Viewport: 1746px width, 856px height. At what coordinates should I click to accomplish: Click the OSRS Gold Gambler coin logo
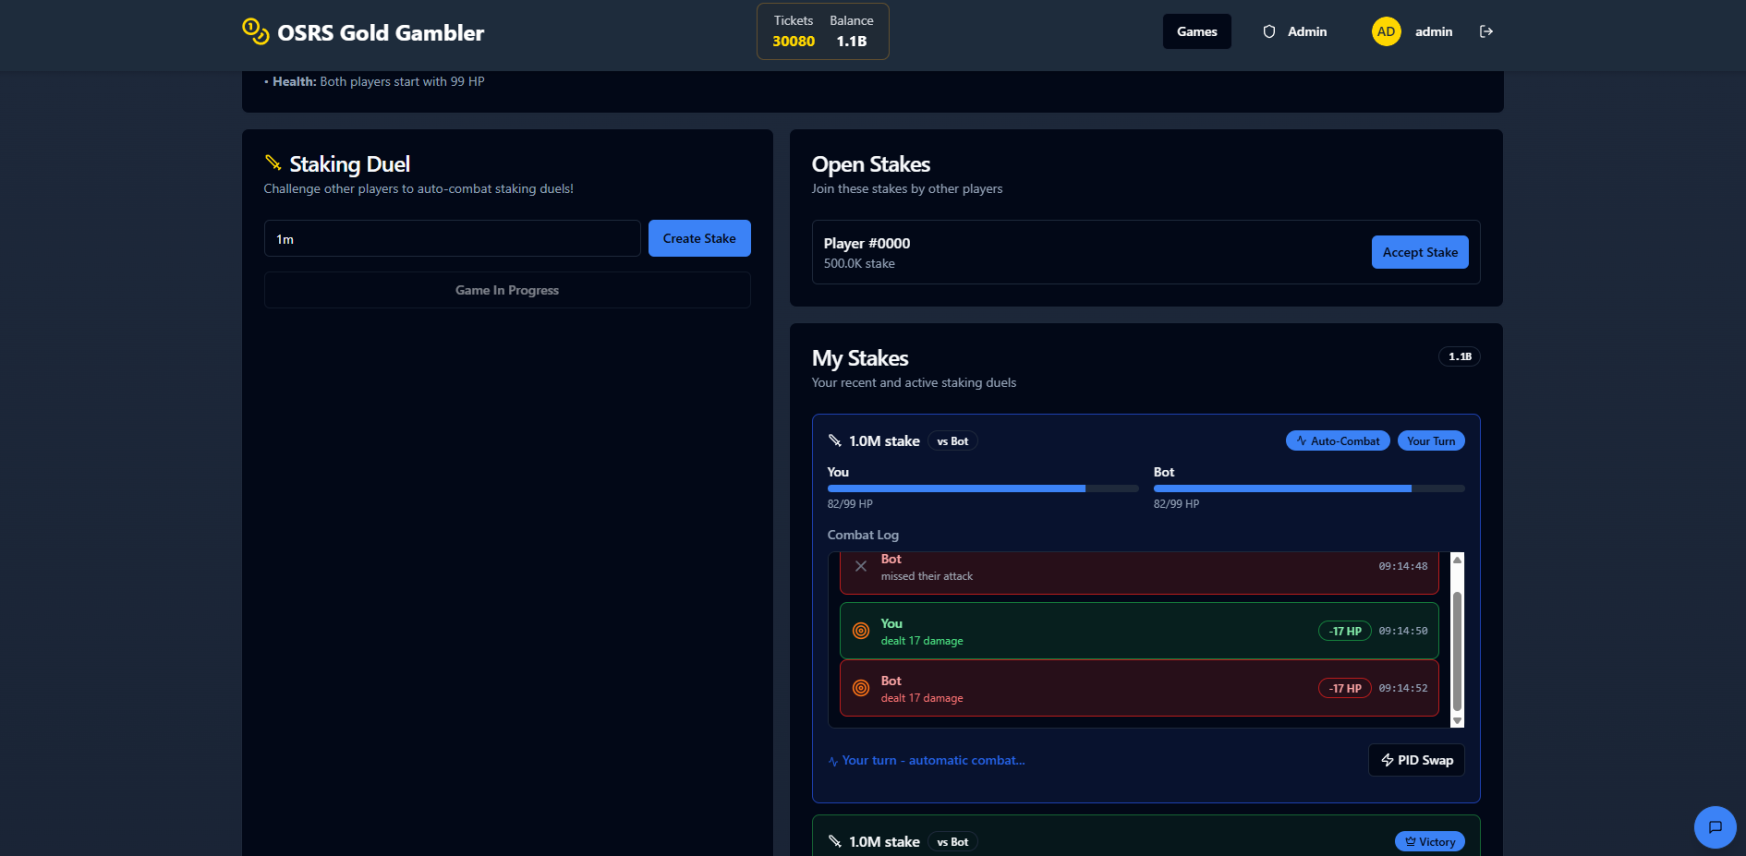tap(256, 32)
